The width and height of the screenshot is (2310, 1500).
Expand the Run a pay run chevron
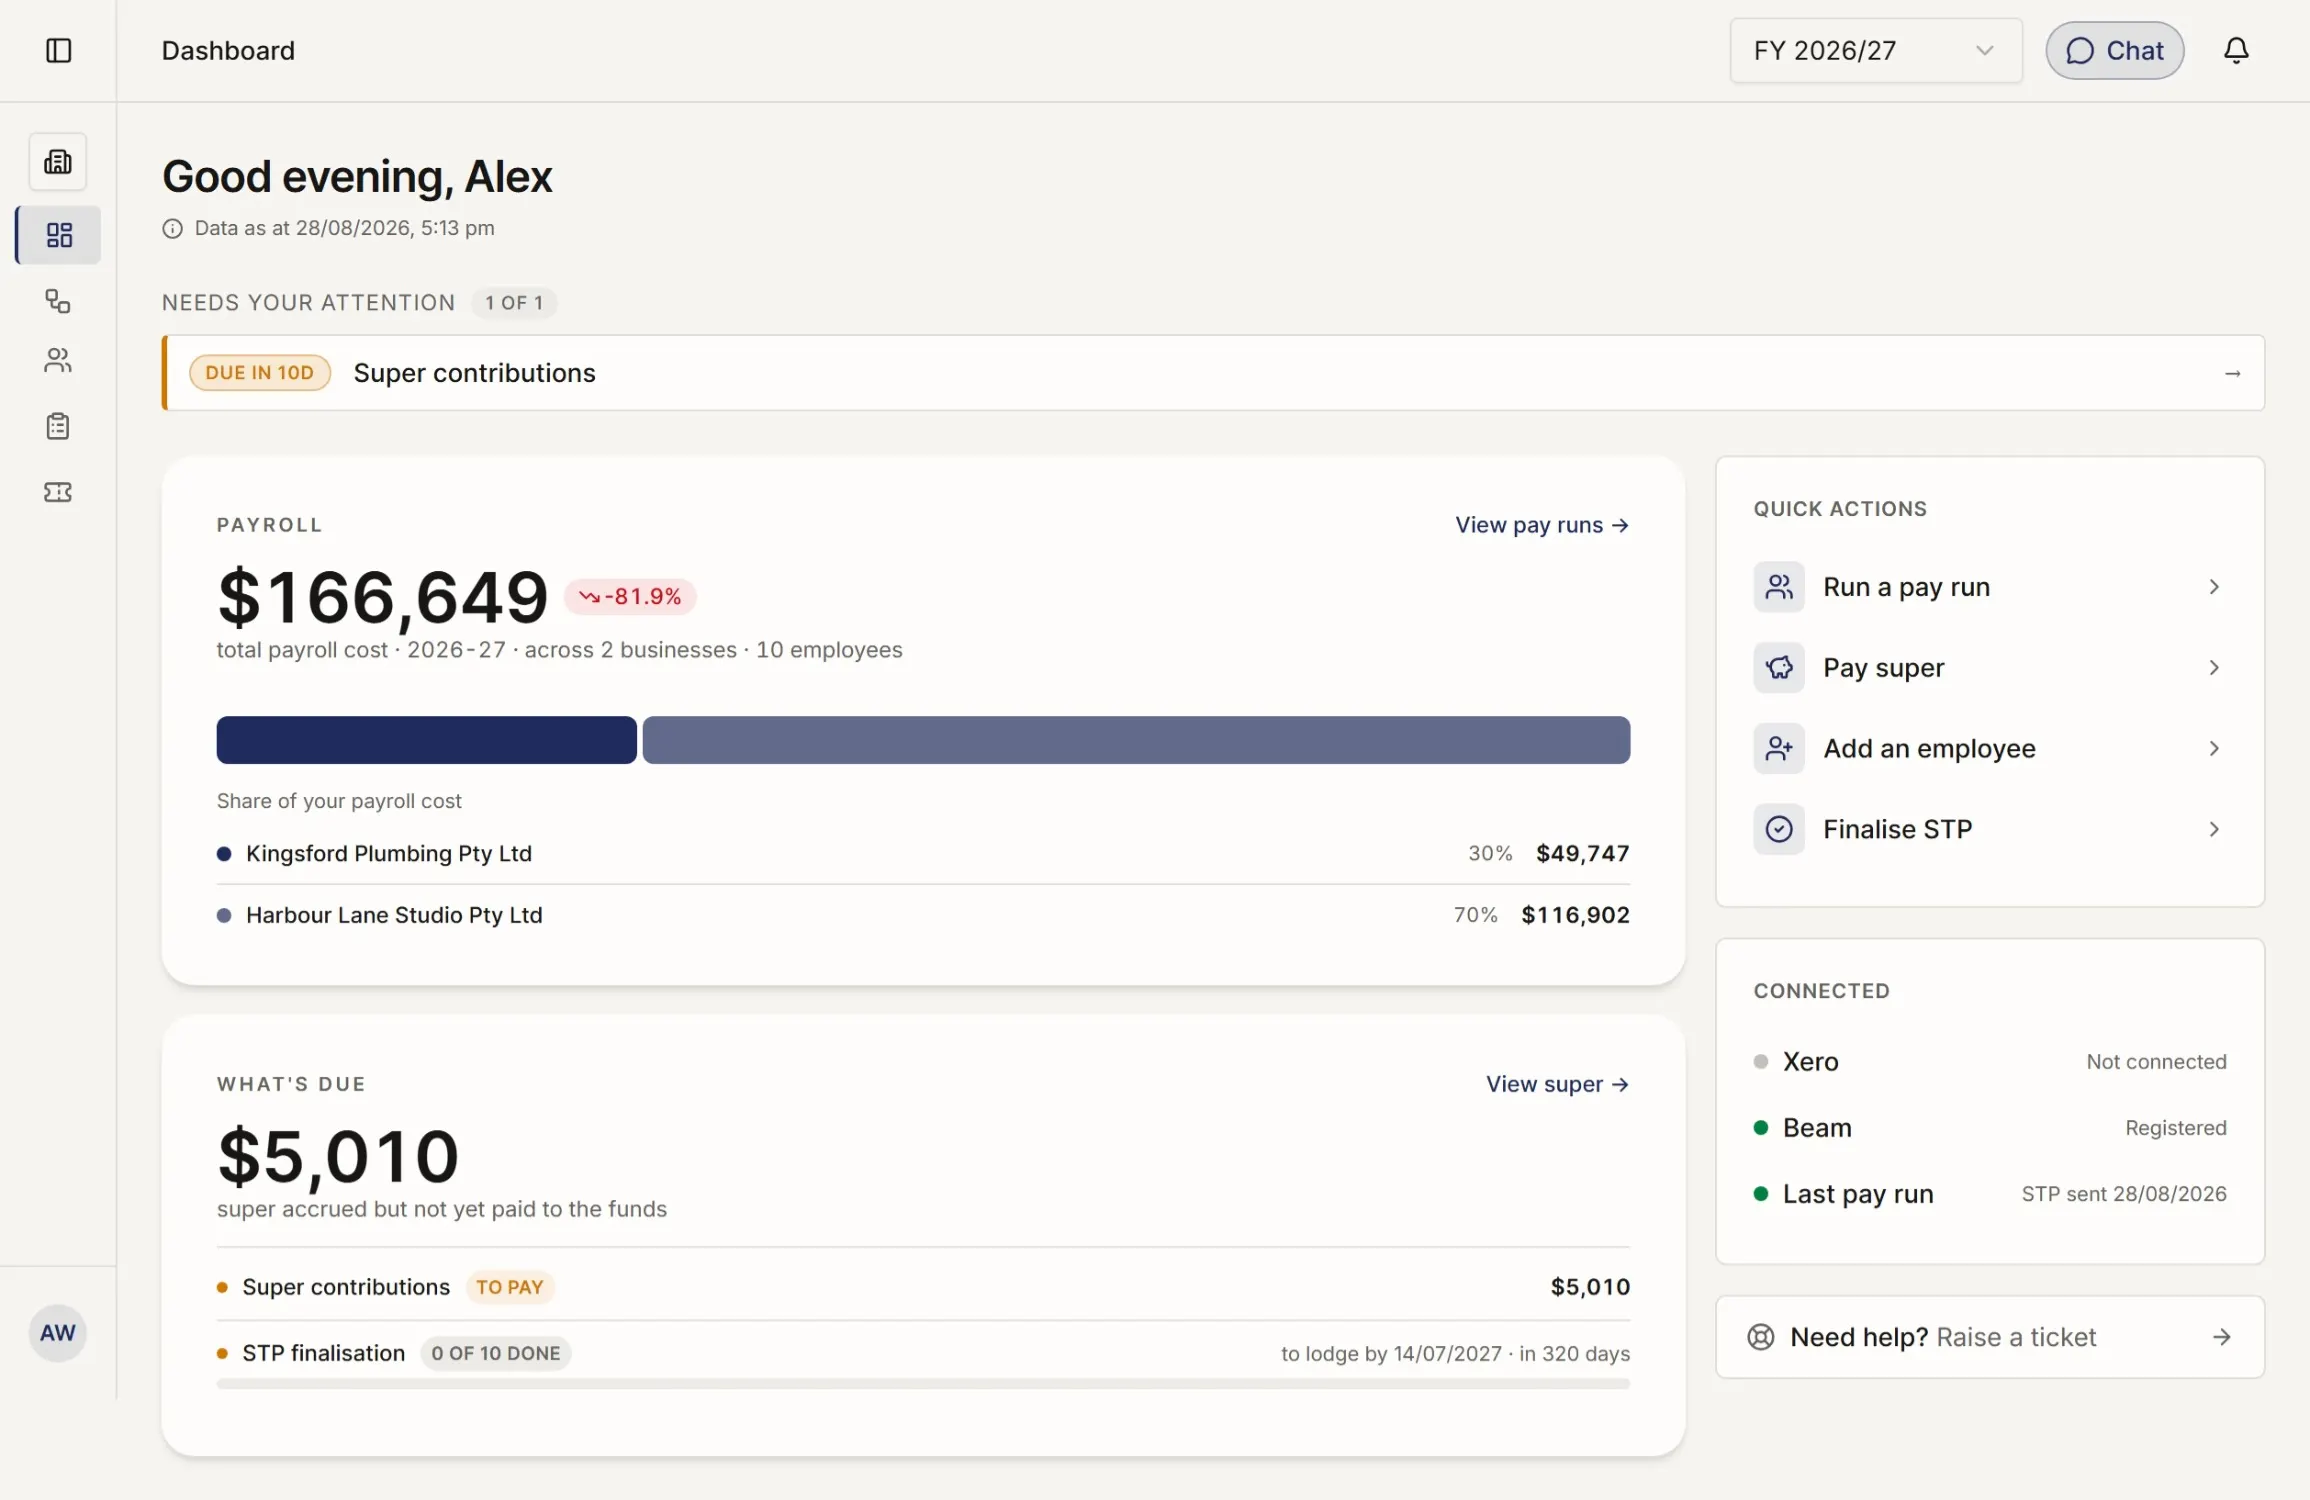(x=2214, y=587)
